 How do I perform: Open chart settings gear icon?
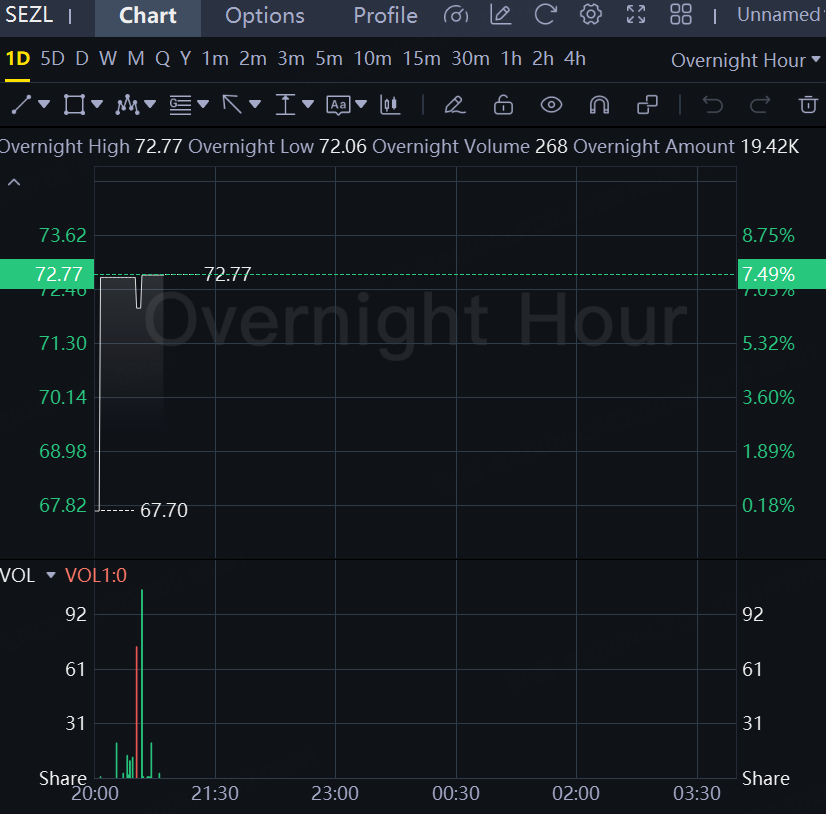pos(591,15)
